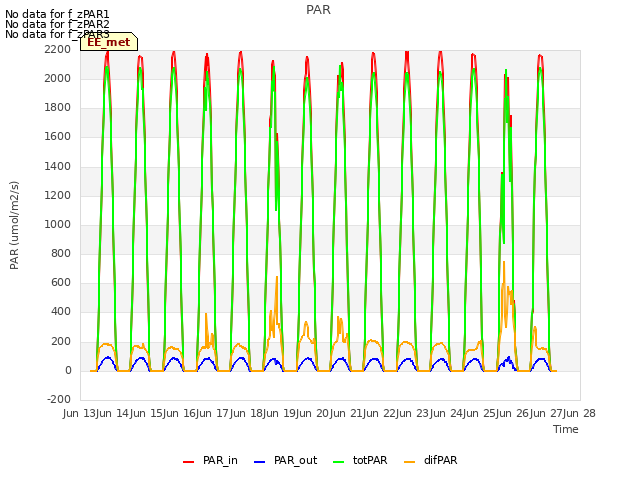
Task: Click the y-axis tick 600
Action: pyautogui.click(x=61, y=282)
